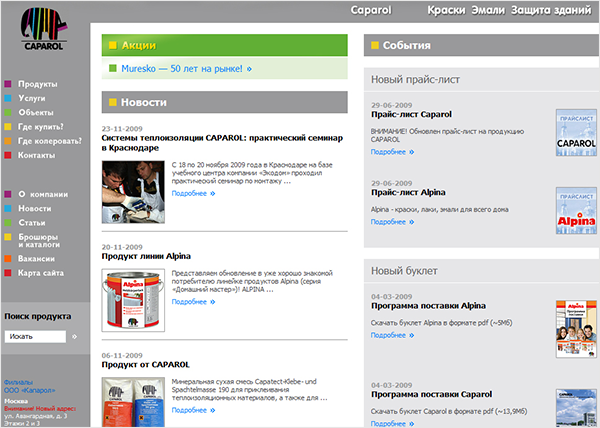Open the Продукт от CAPAROL headline
600x428 pixels.
click(145, 365)
